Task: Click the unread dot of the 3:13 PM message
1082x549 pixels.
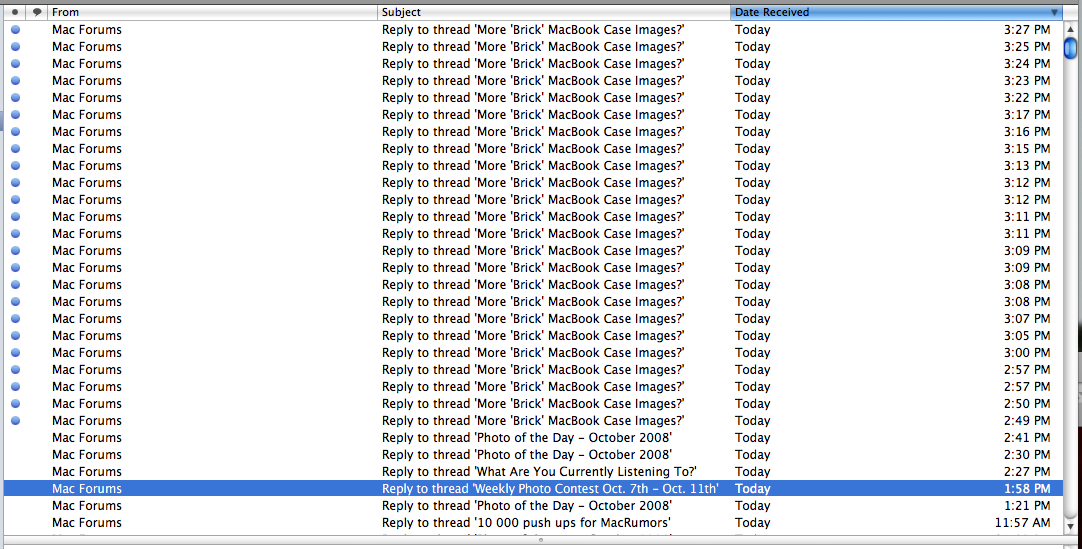Action: (15, 166)
